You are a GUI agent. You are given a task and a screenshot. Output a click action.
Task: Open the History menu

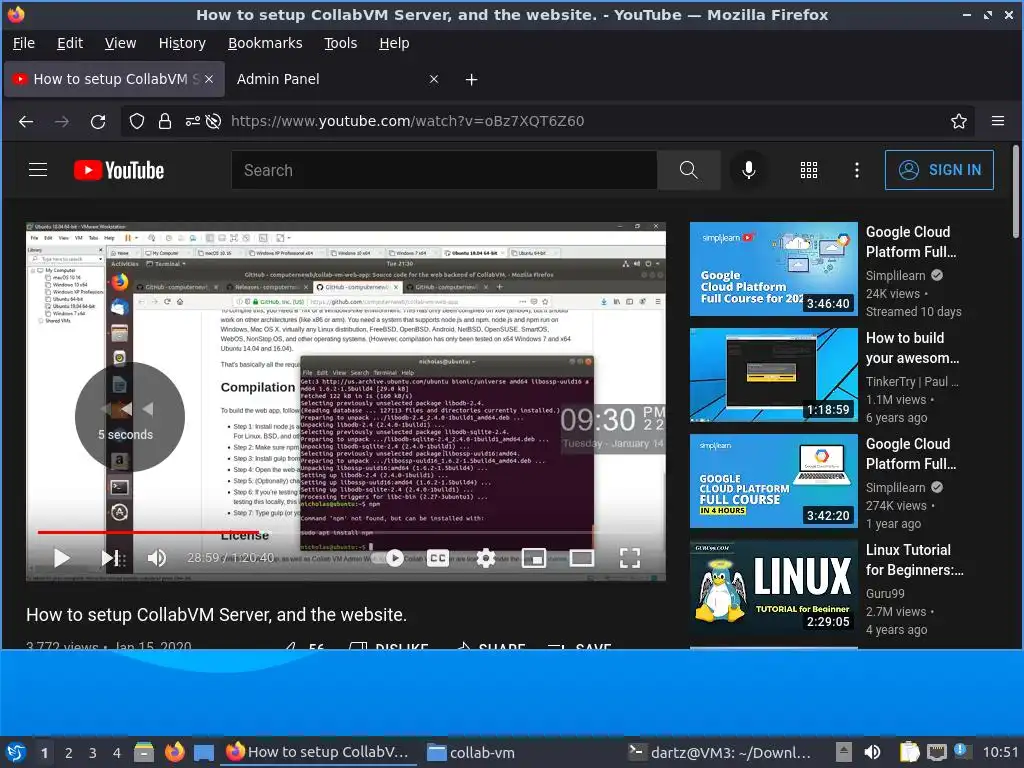pos(182,43)
